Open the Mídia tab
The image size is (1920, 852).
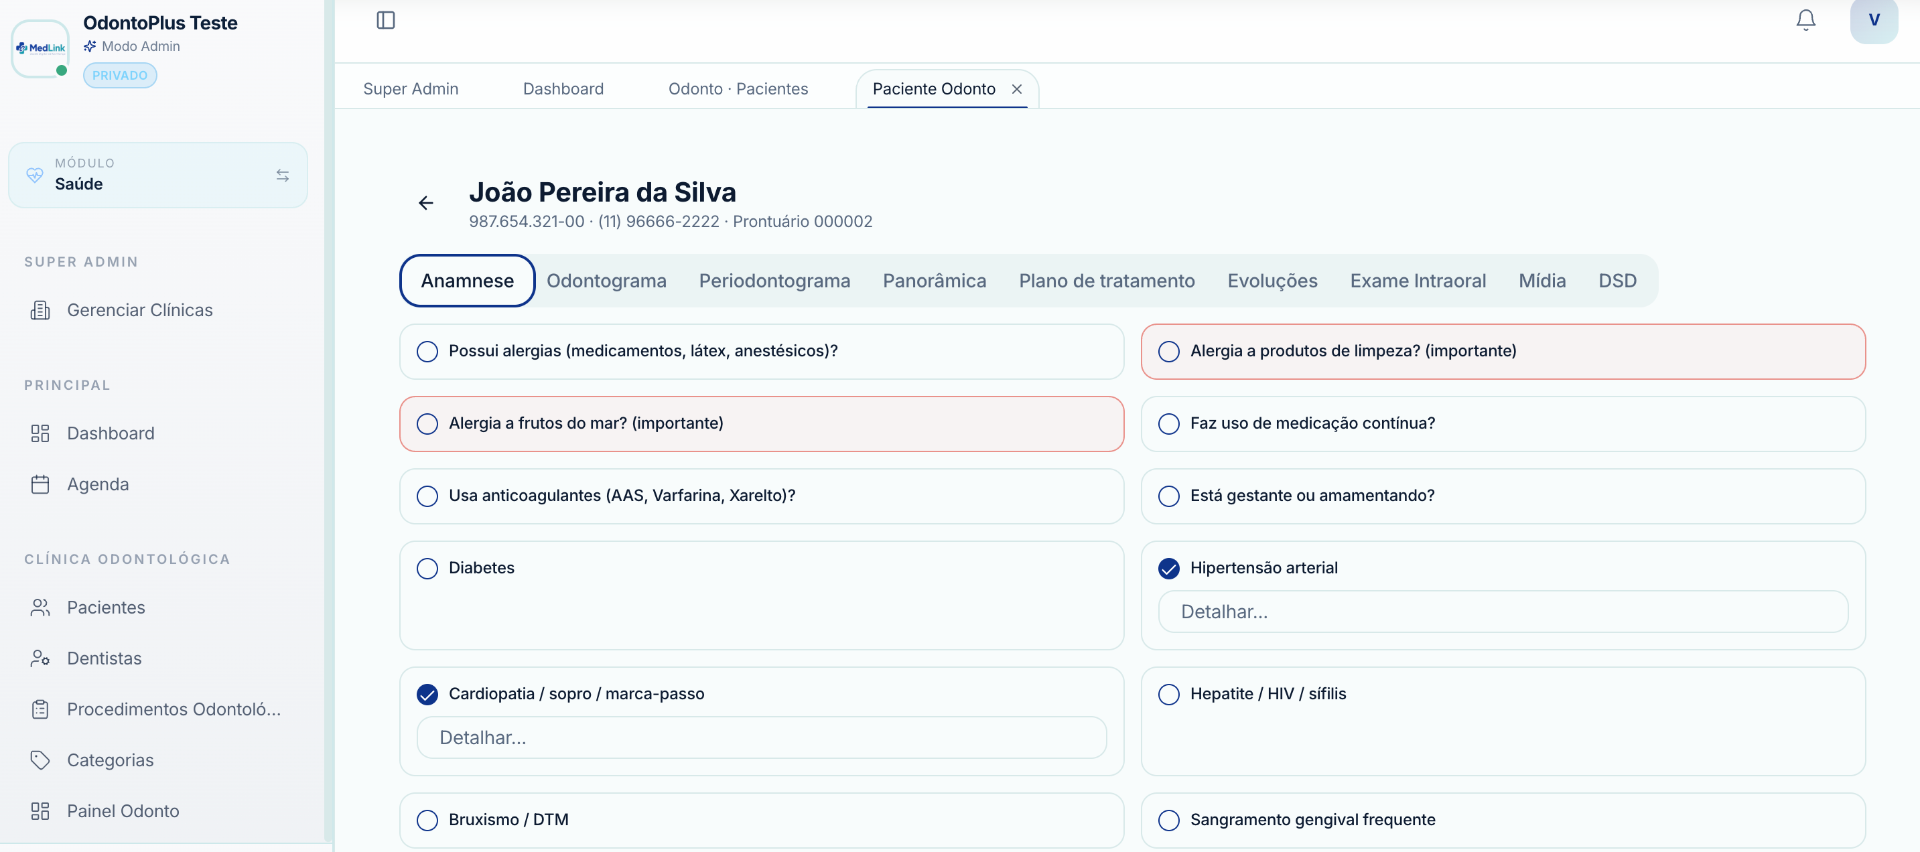pyautogui.click(x=1542, y=281)
